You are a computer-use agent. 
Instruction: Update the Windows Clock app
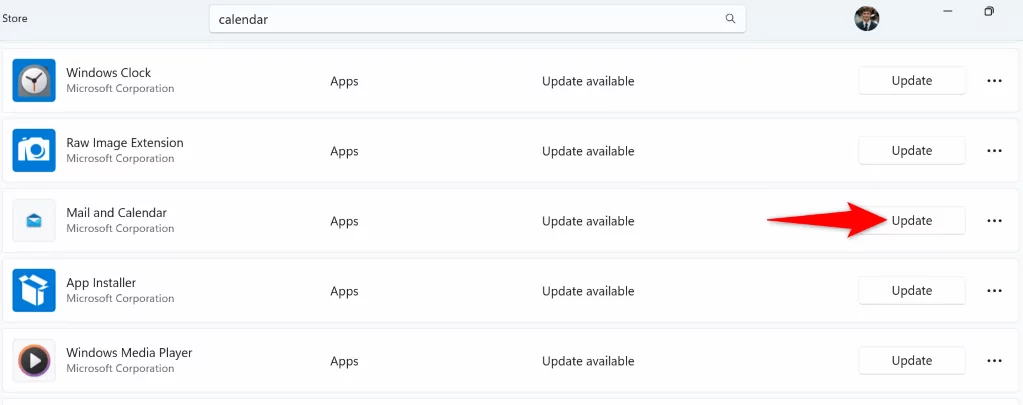(x=911, y=81)
